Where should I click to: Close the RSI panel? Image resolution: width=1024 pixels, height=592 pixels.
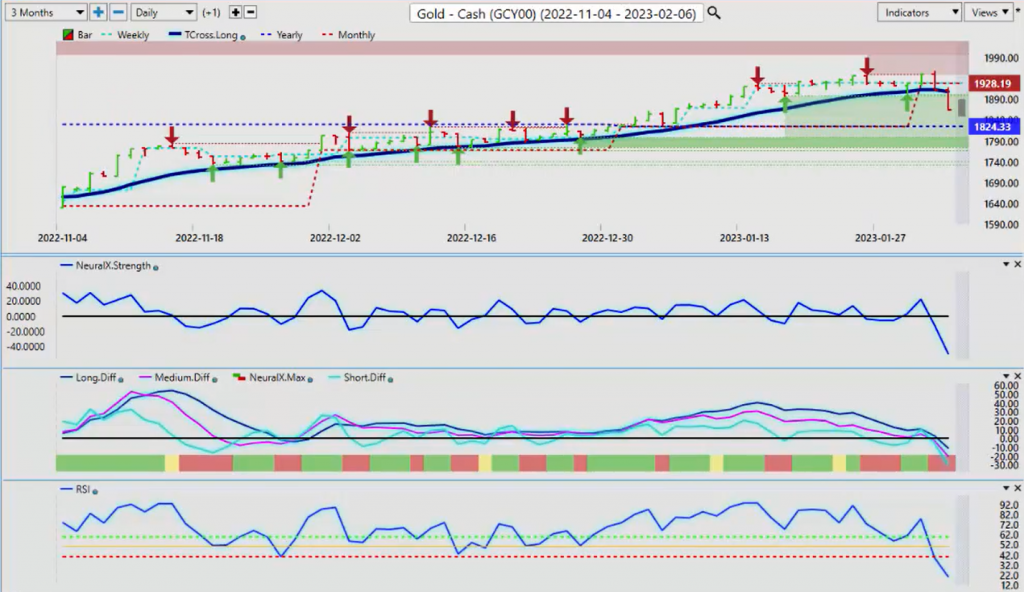click(1017, 488)
